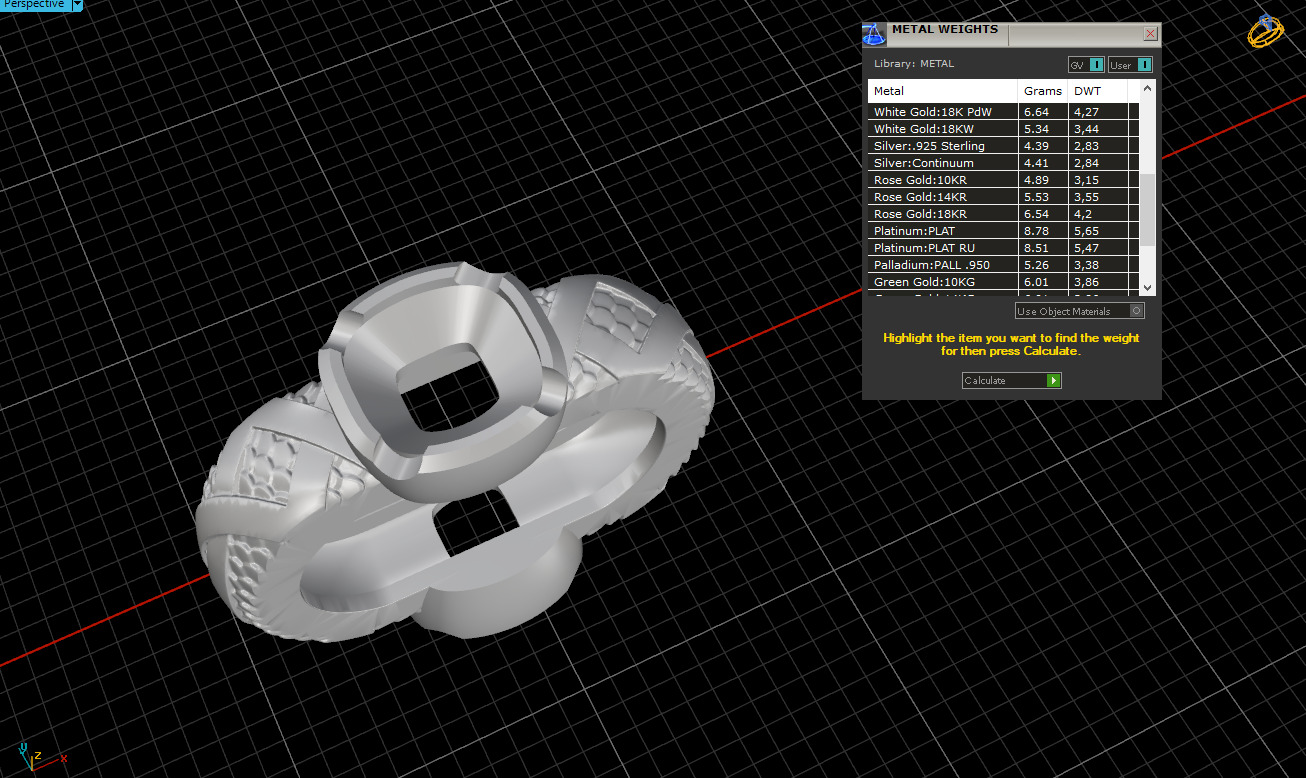
Task: Close the Metal Weights panel
Action: coord(1150,34)
